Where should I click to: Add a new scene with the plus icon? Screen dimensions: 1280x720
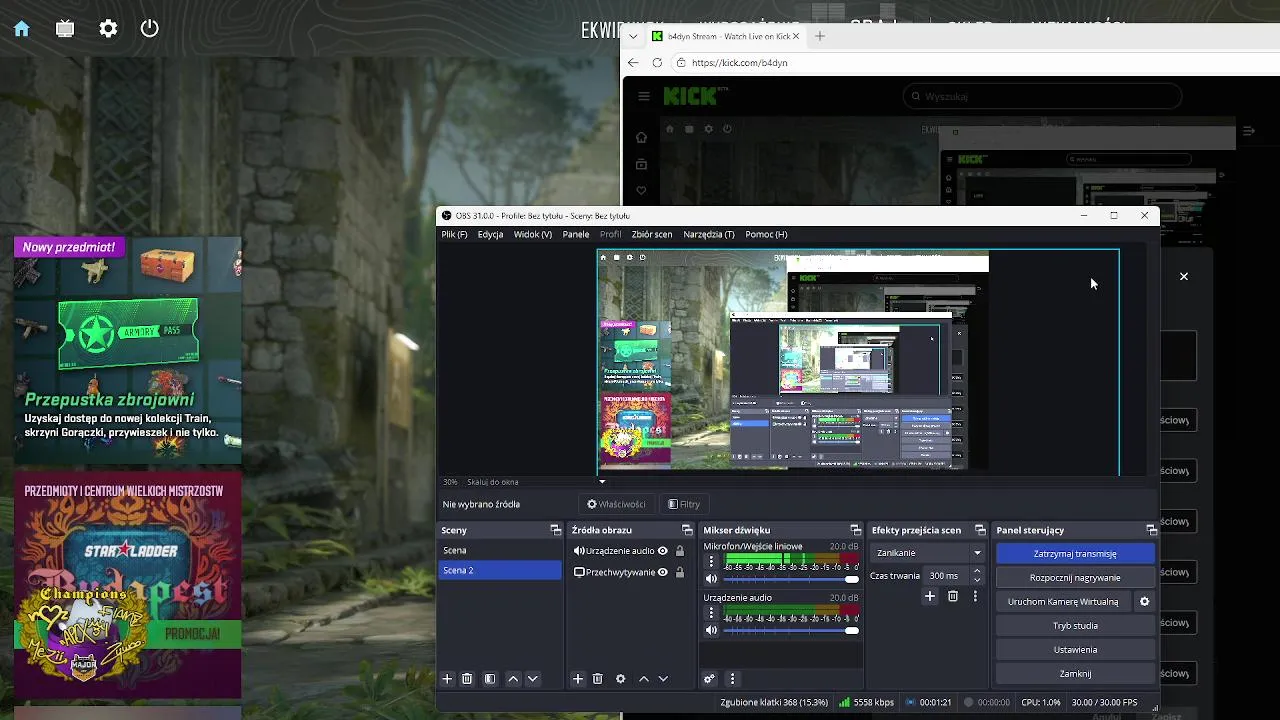click(447, 679)
